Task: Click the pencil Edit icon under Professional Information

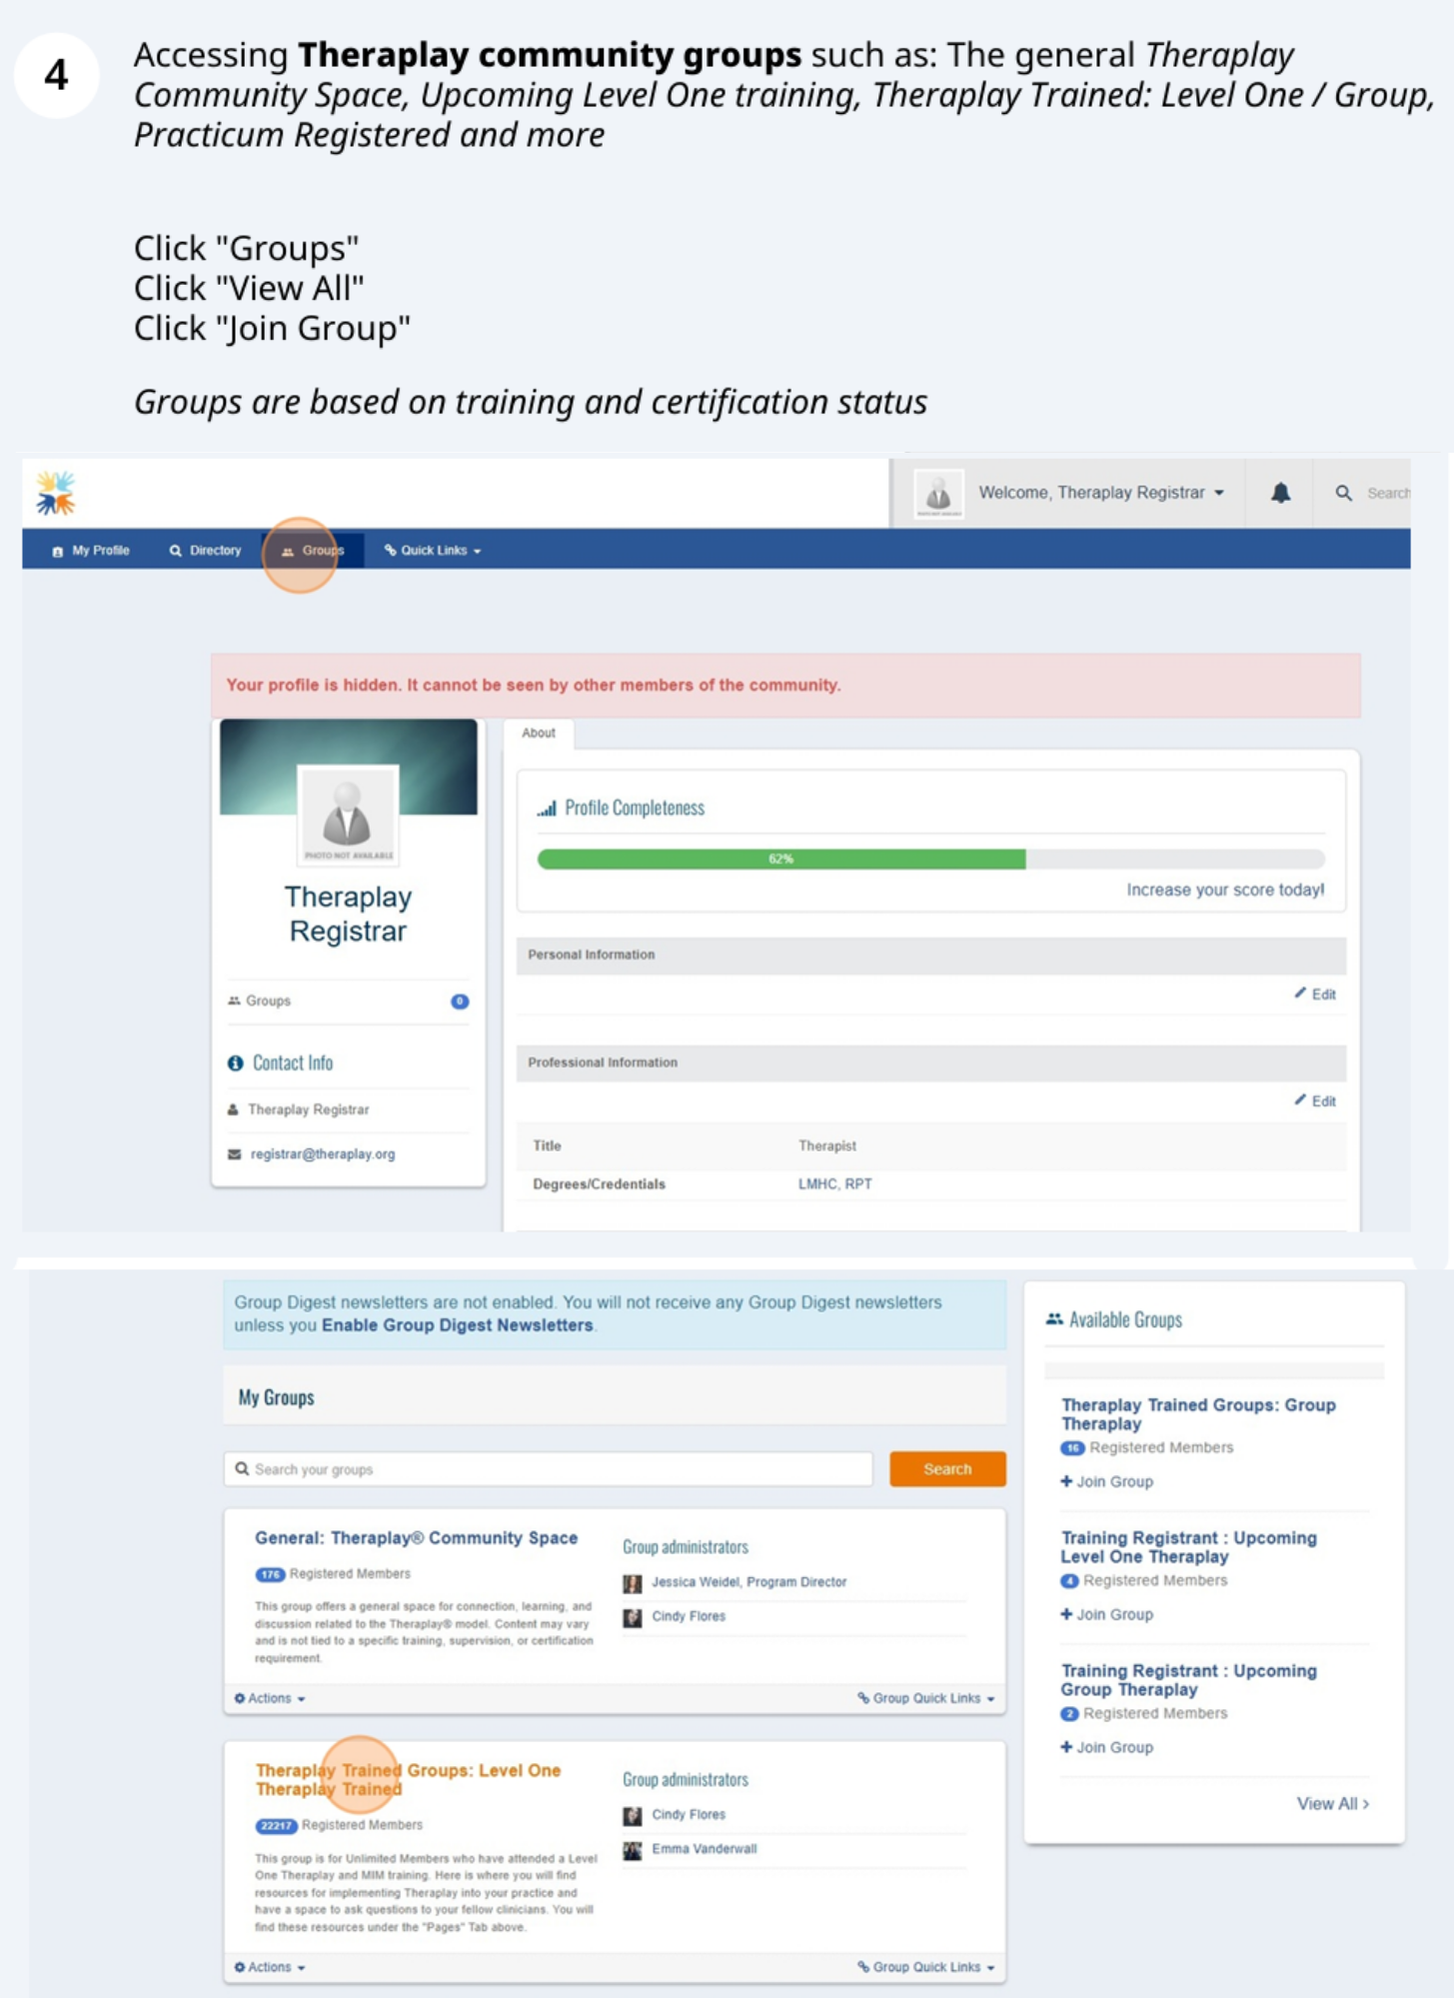Action: (x=1300, y=1100)
